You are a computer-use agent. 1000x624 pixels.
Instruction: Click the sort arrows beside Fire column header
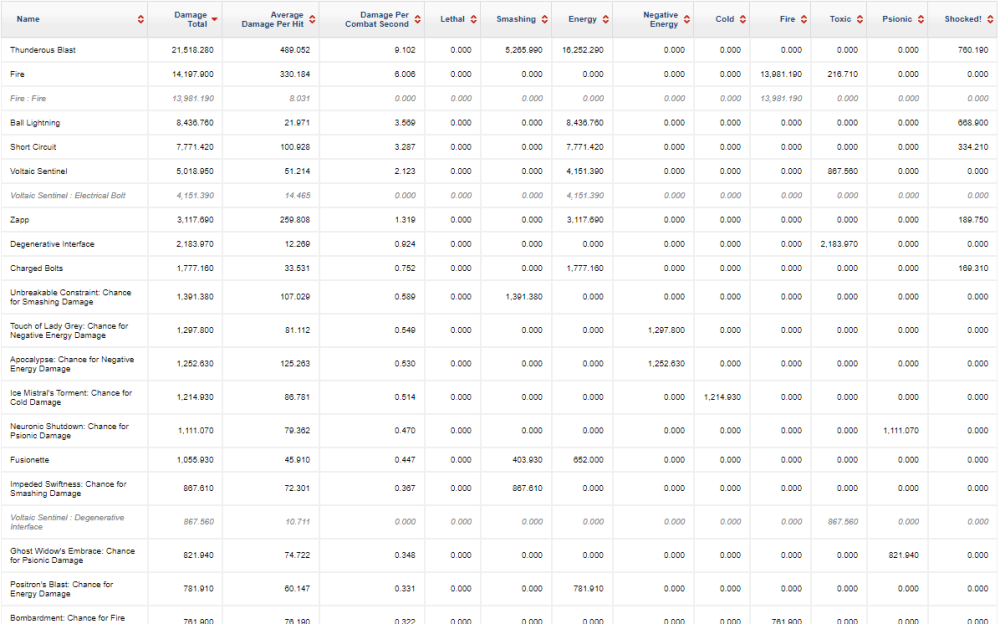coord(805,19)
